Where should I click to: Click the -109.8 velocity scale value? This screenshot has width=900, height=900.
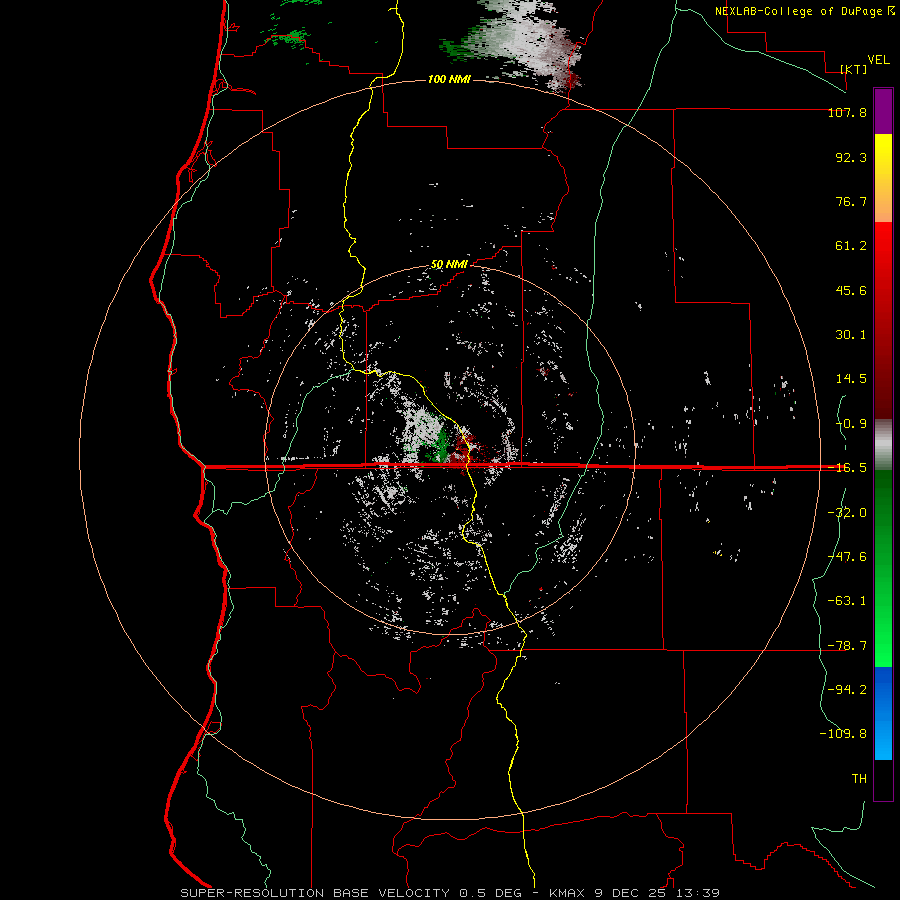click(843, 734)
